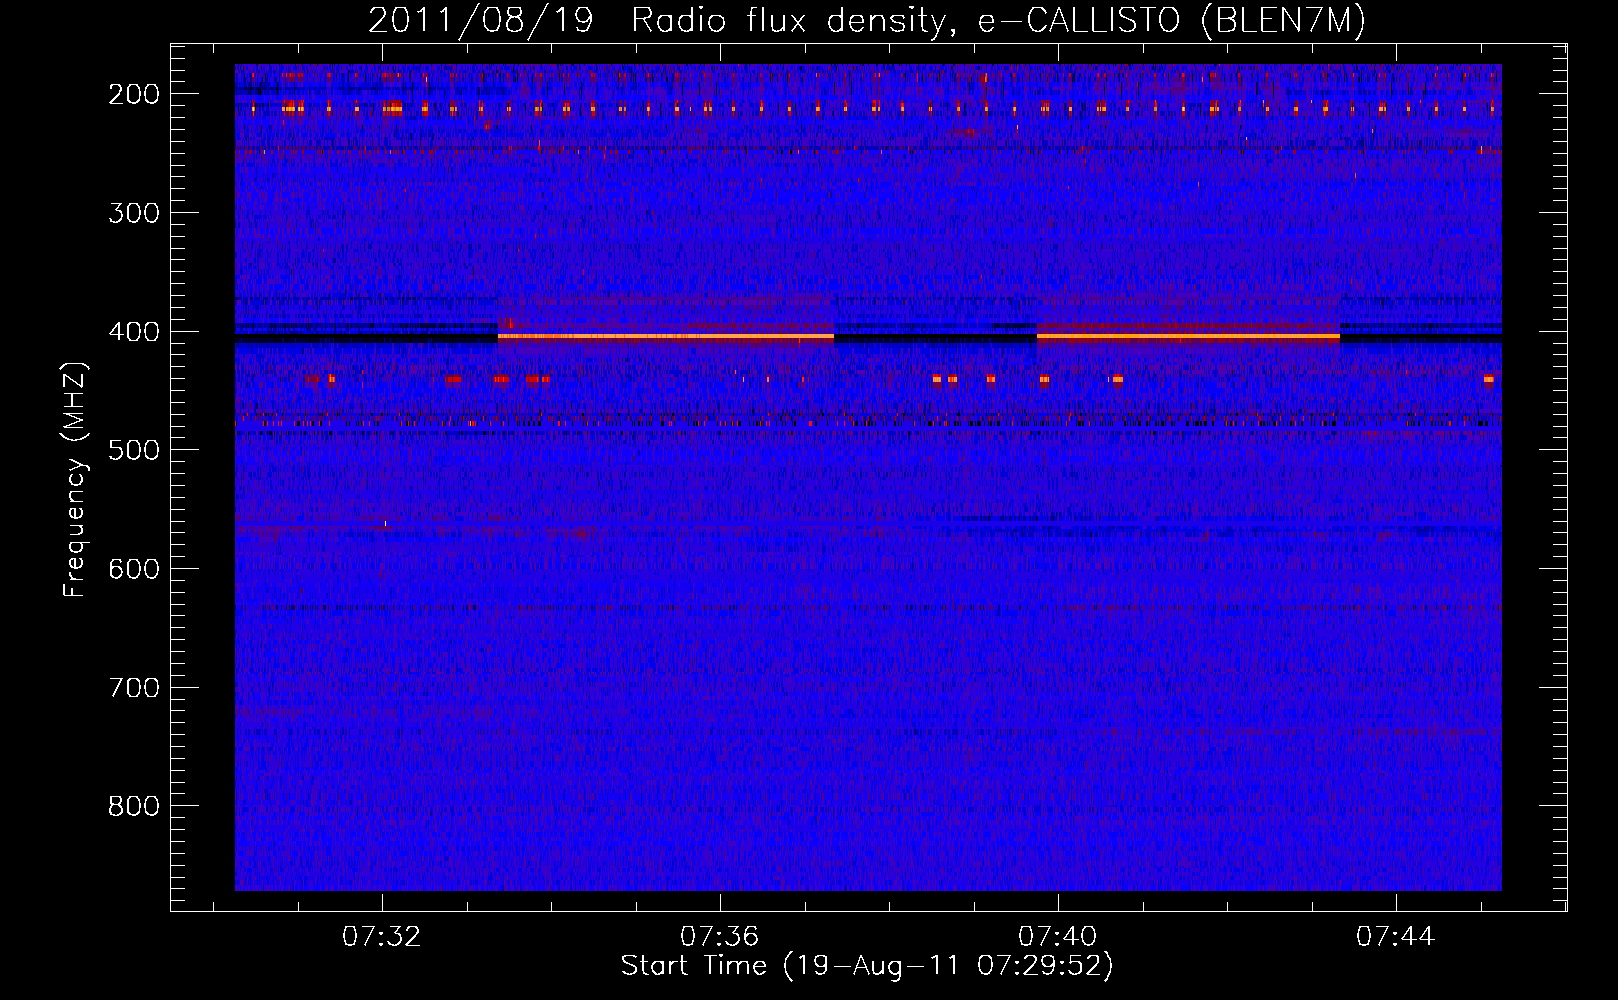Click the 500 frequency tick label
1618x1000 pixels.
[134, 450]
